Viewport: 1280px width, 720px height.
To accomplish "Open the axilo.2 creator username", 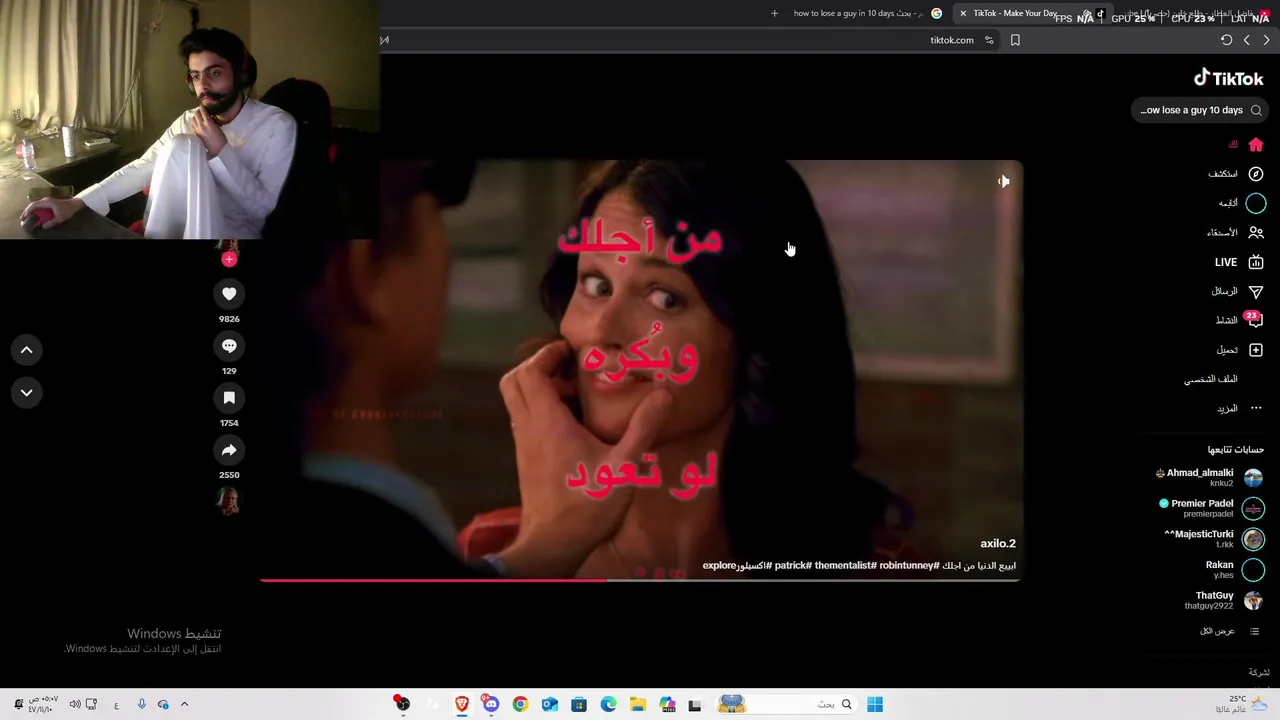I will 997,544.
